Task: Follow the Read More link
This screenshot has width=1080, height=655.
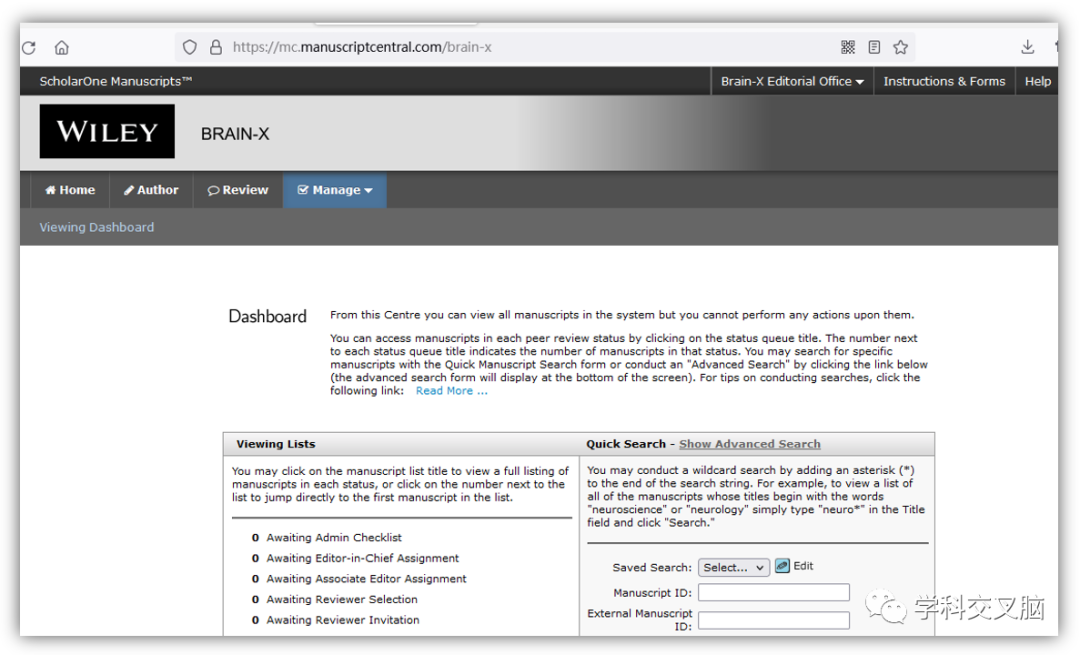Action: coord(451,391)
